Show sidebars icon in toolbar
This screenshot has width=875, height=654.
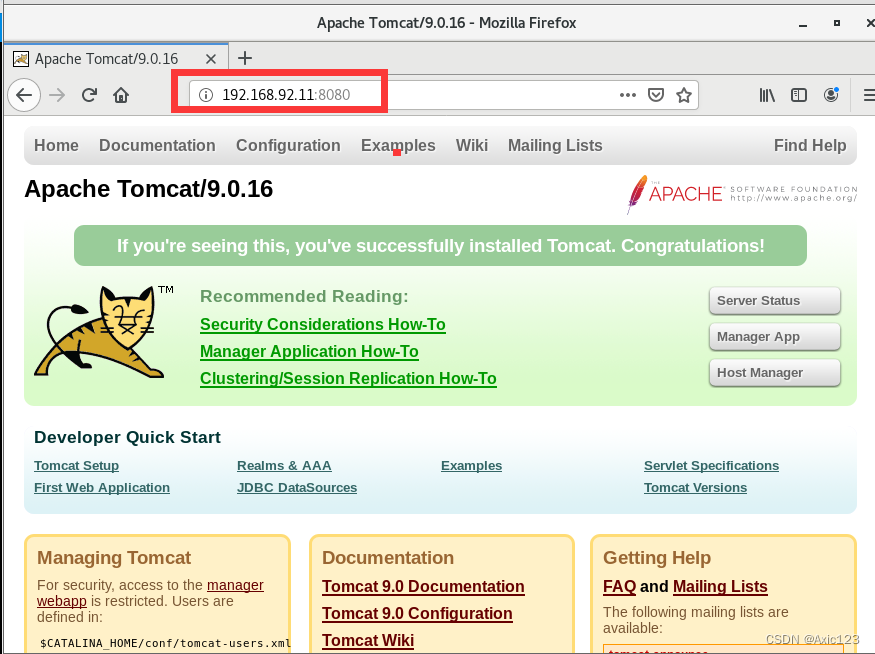pos(799,95)
